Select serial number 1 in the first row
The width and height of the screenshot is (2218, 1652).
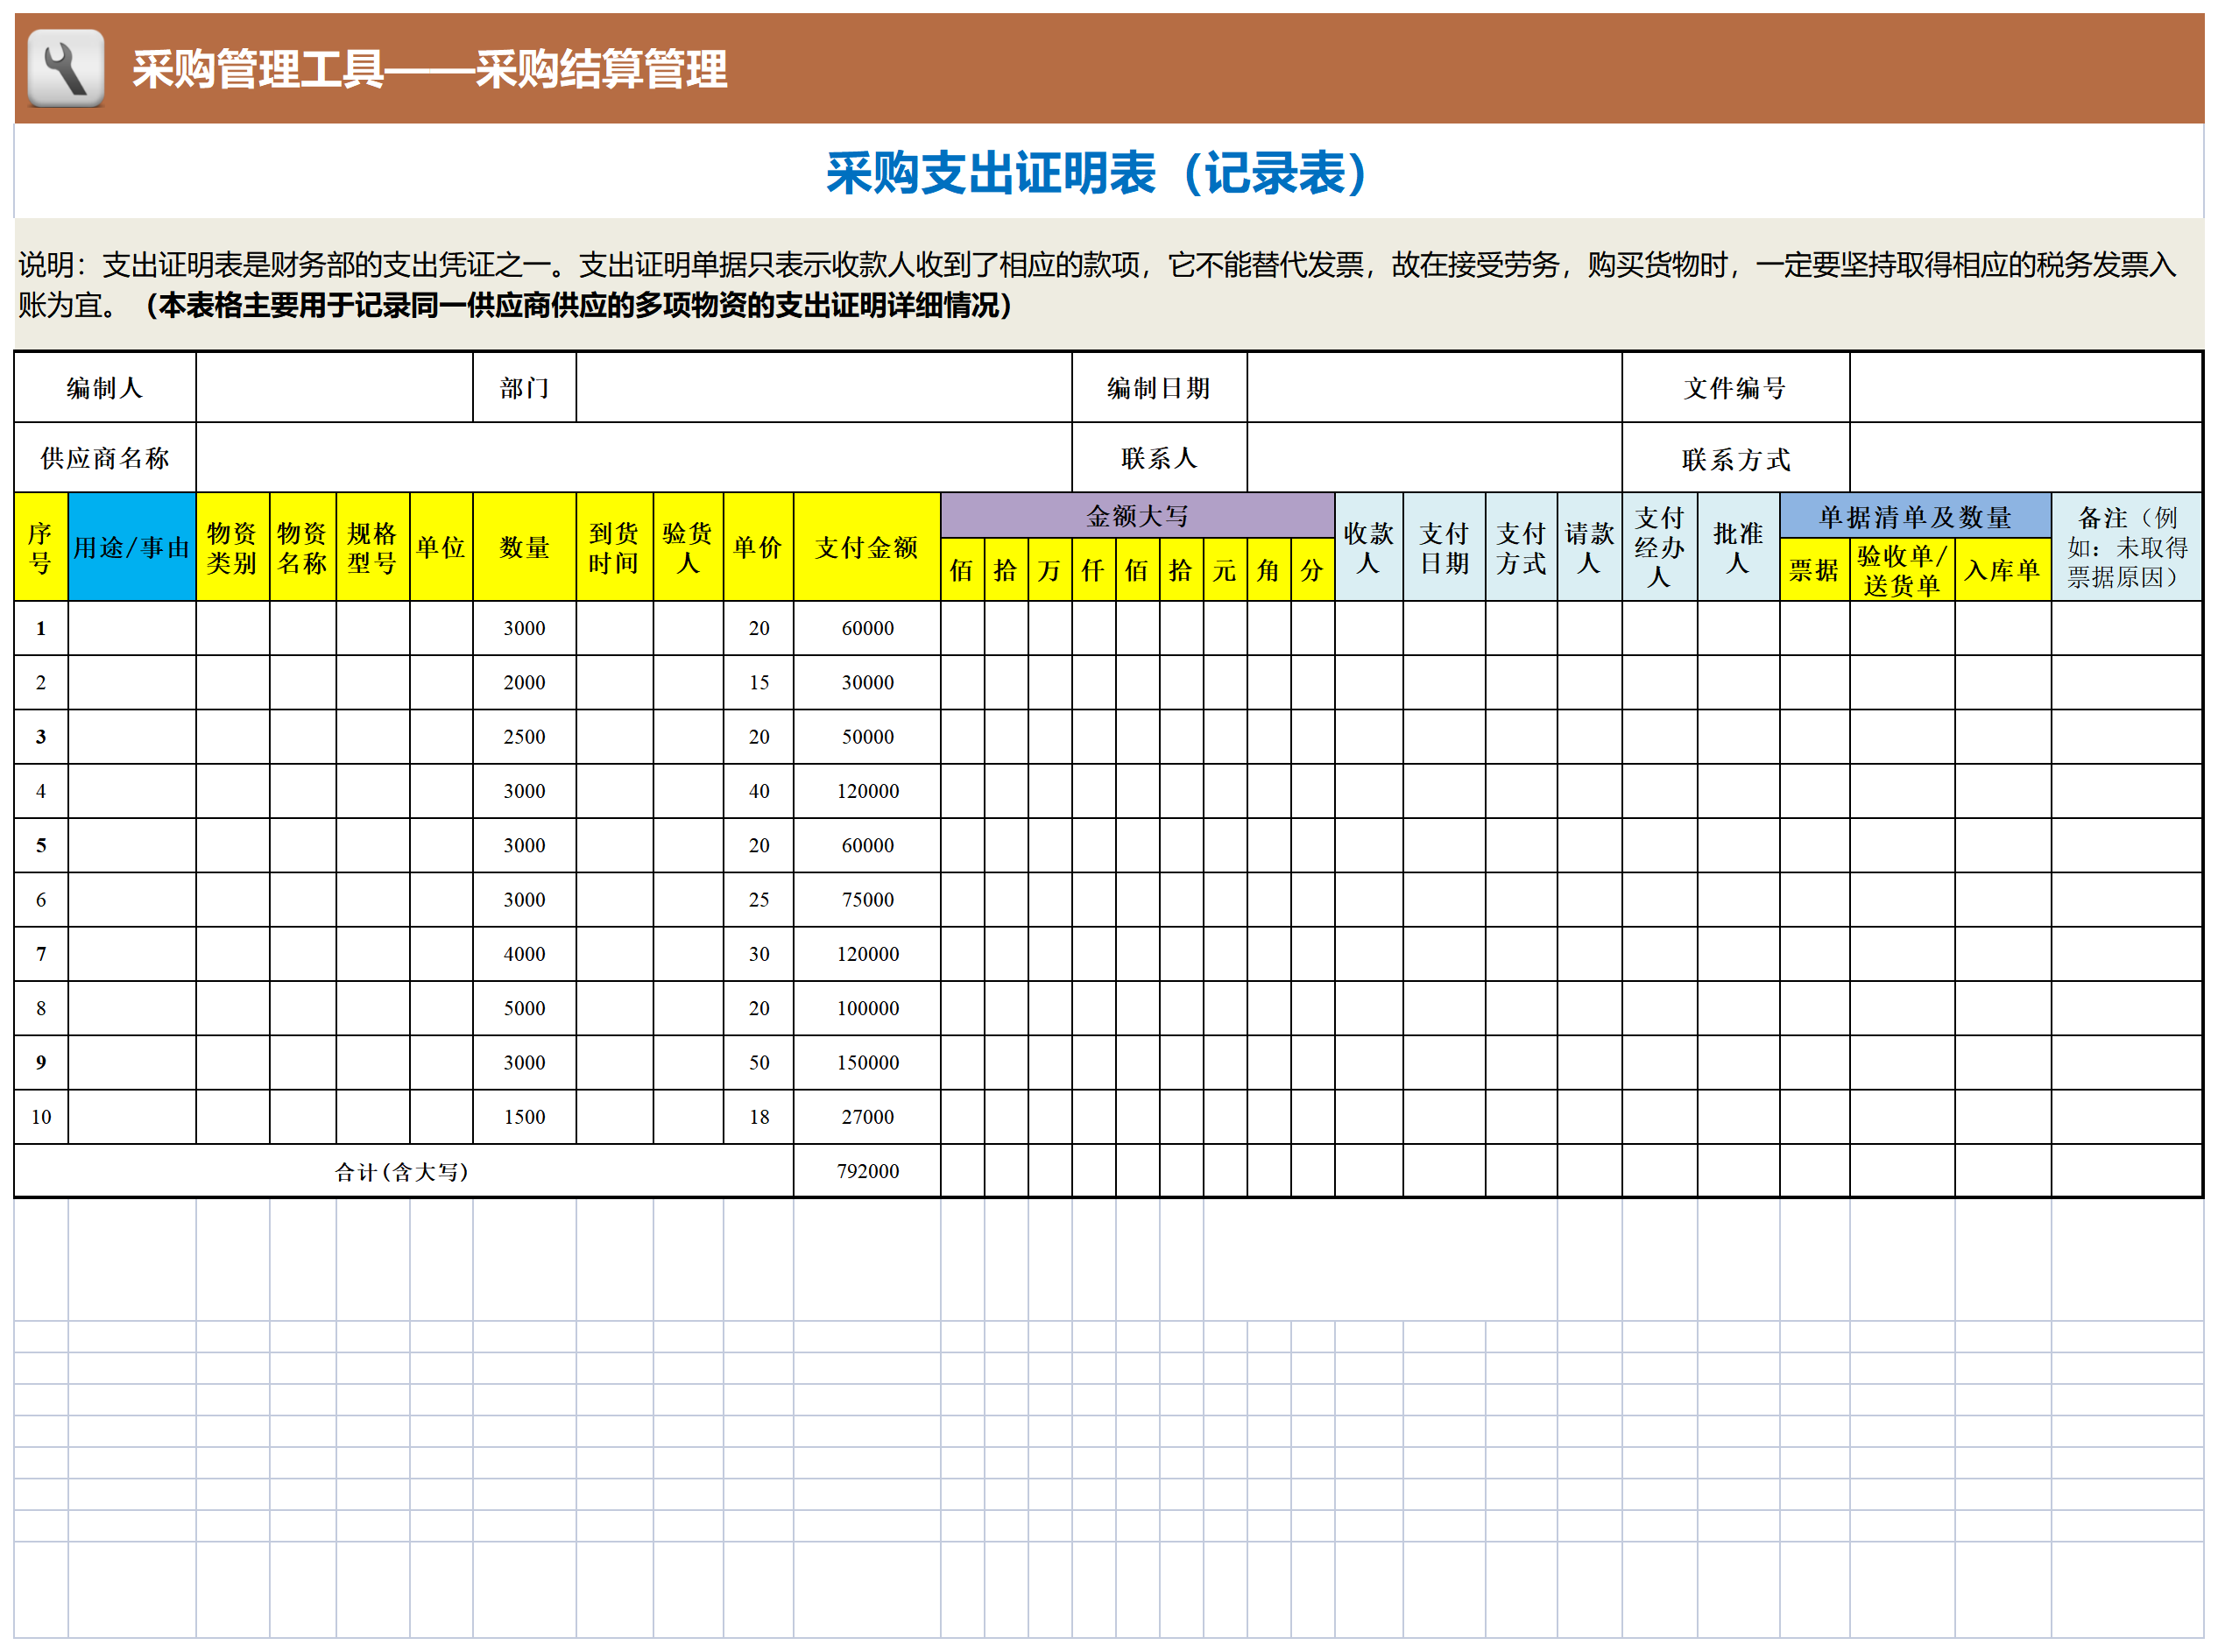click(x=41, y=628)
